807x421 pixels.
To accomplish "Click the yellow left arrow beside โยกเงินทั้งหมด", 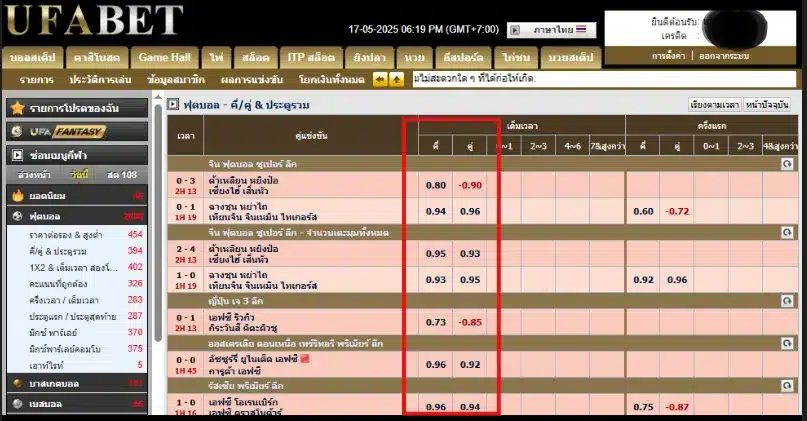I will tap(380, 80).
